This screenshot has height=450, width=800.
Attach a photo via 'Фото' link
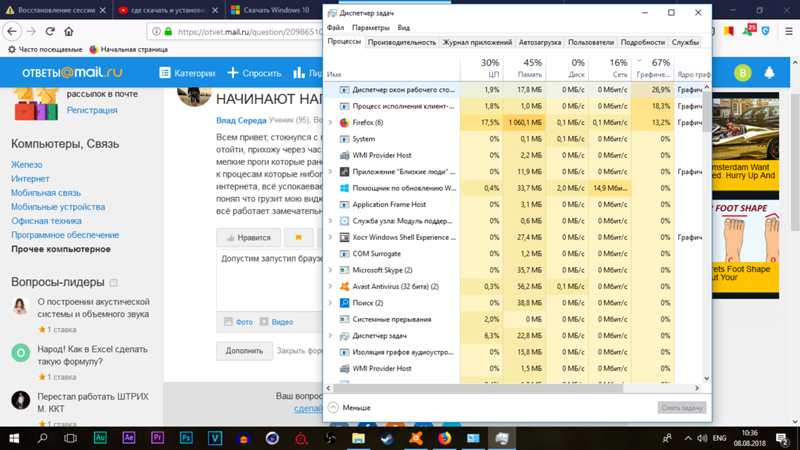(239, 322)
